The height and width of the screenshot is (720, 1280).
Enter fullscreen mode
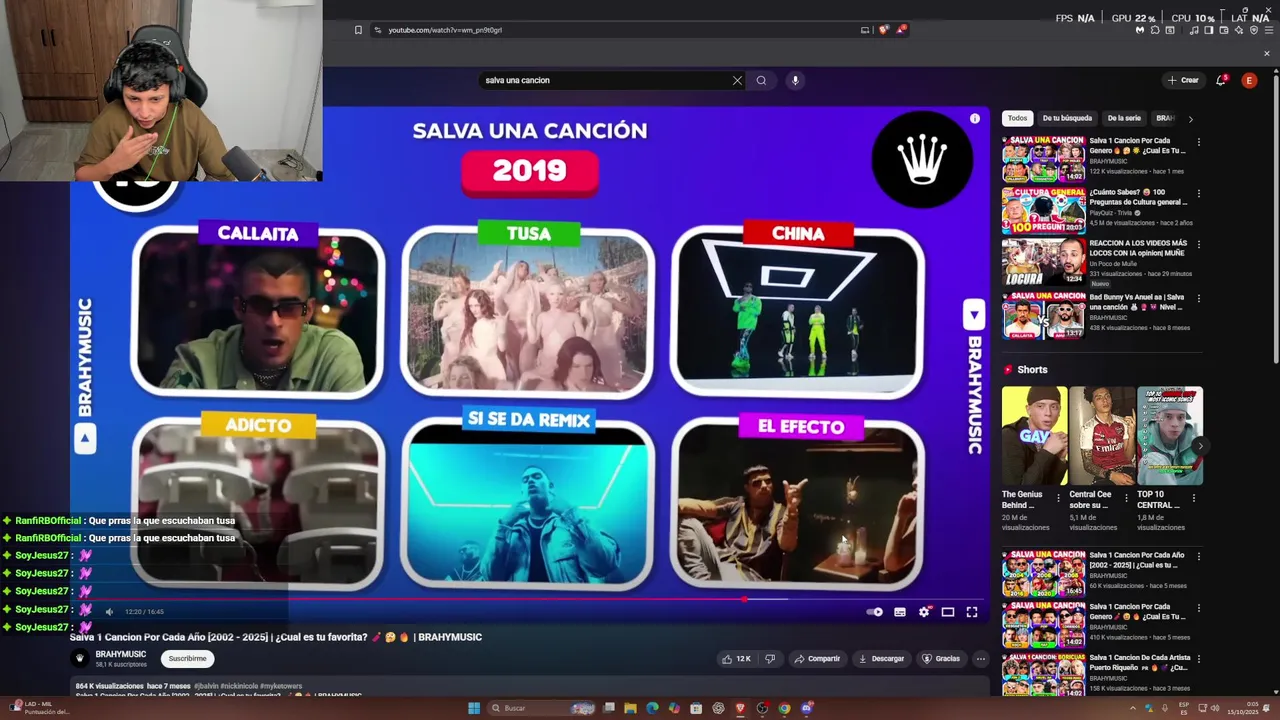tap(972, 612)
